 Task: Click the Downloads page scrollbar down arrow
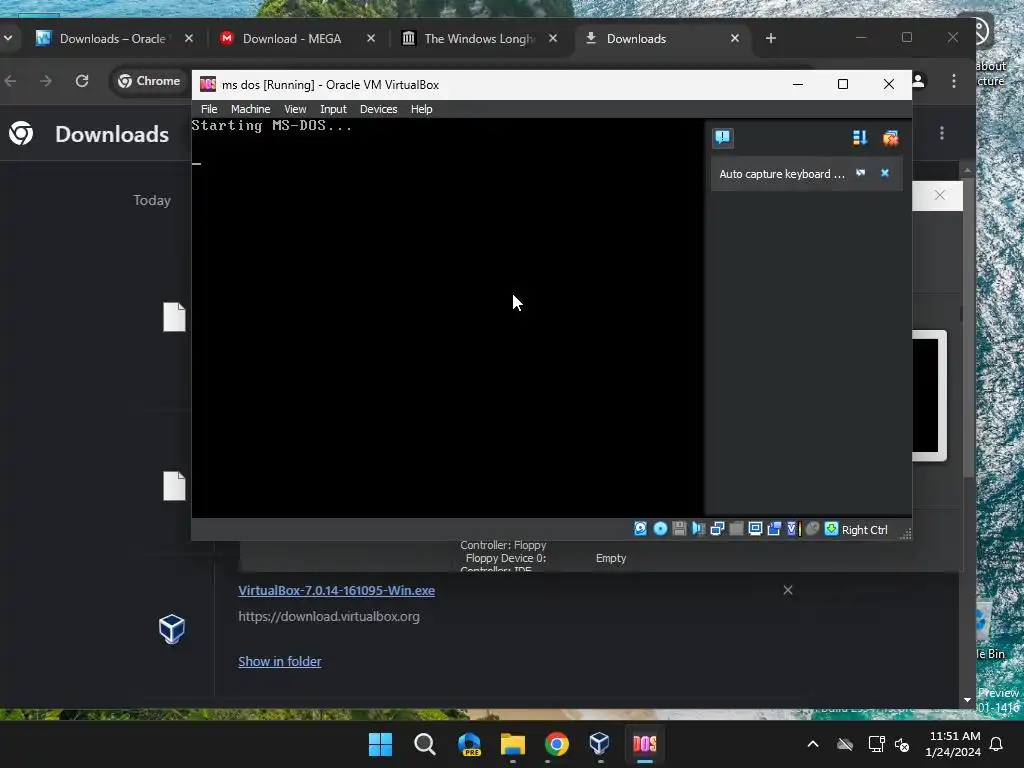tap(967, 699)
